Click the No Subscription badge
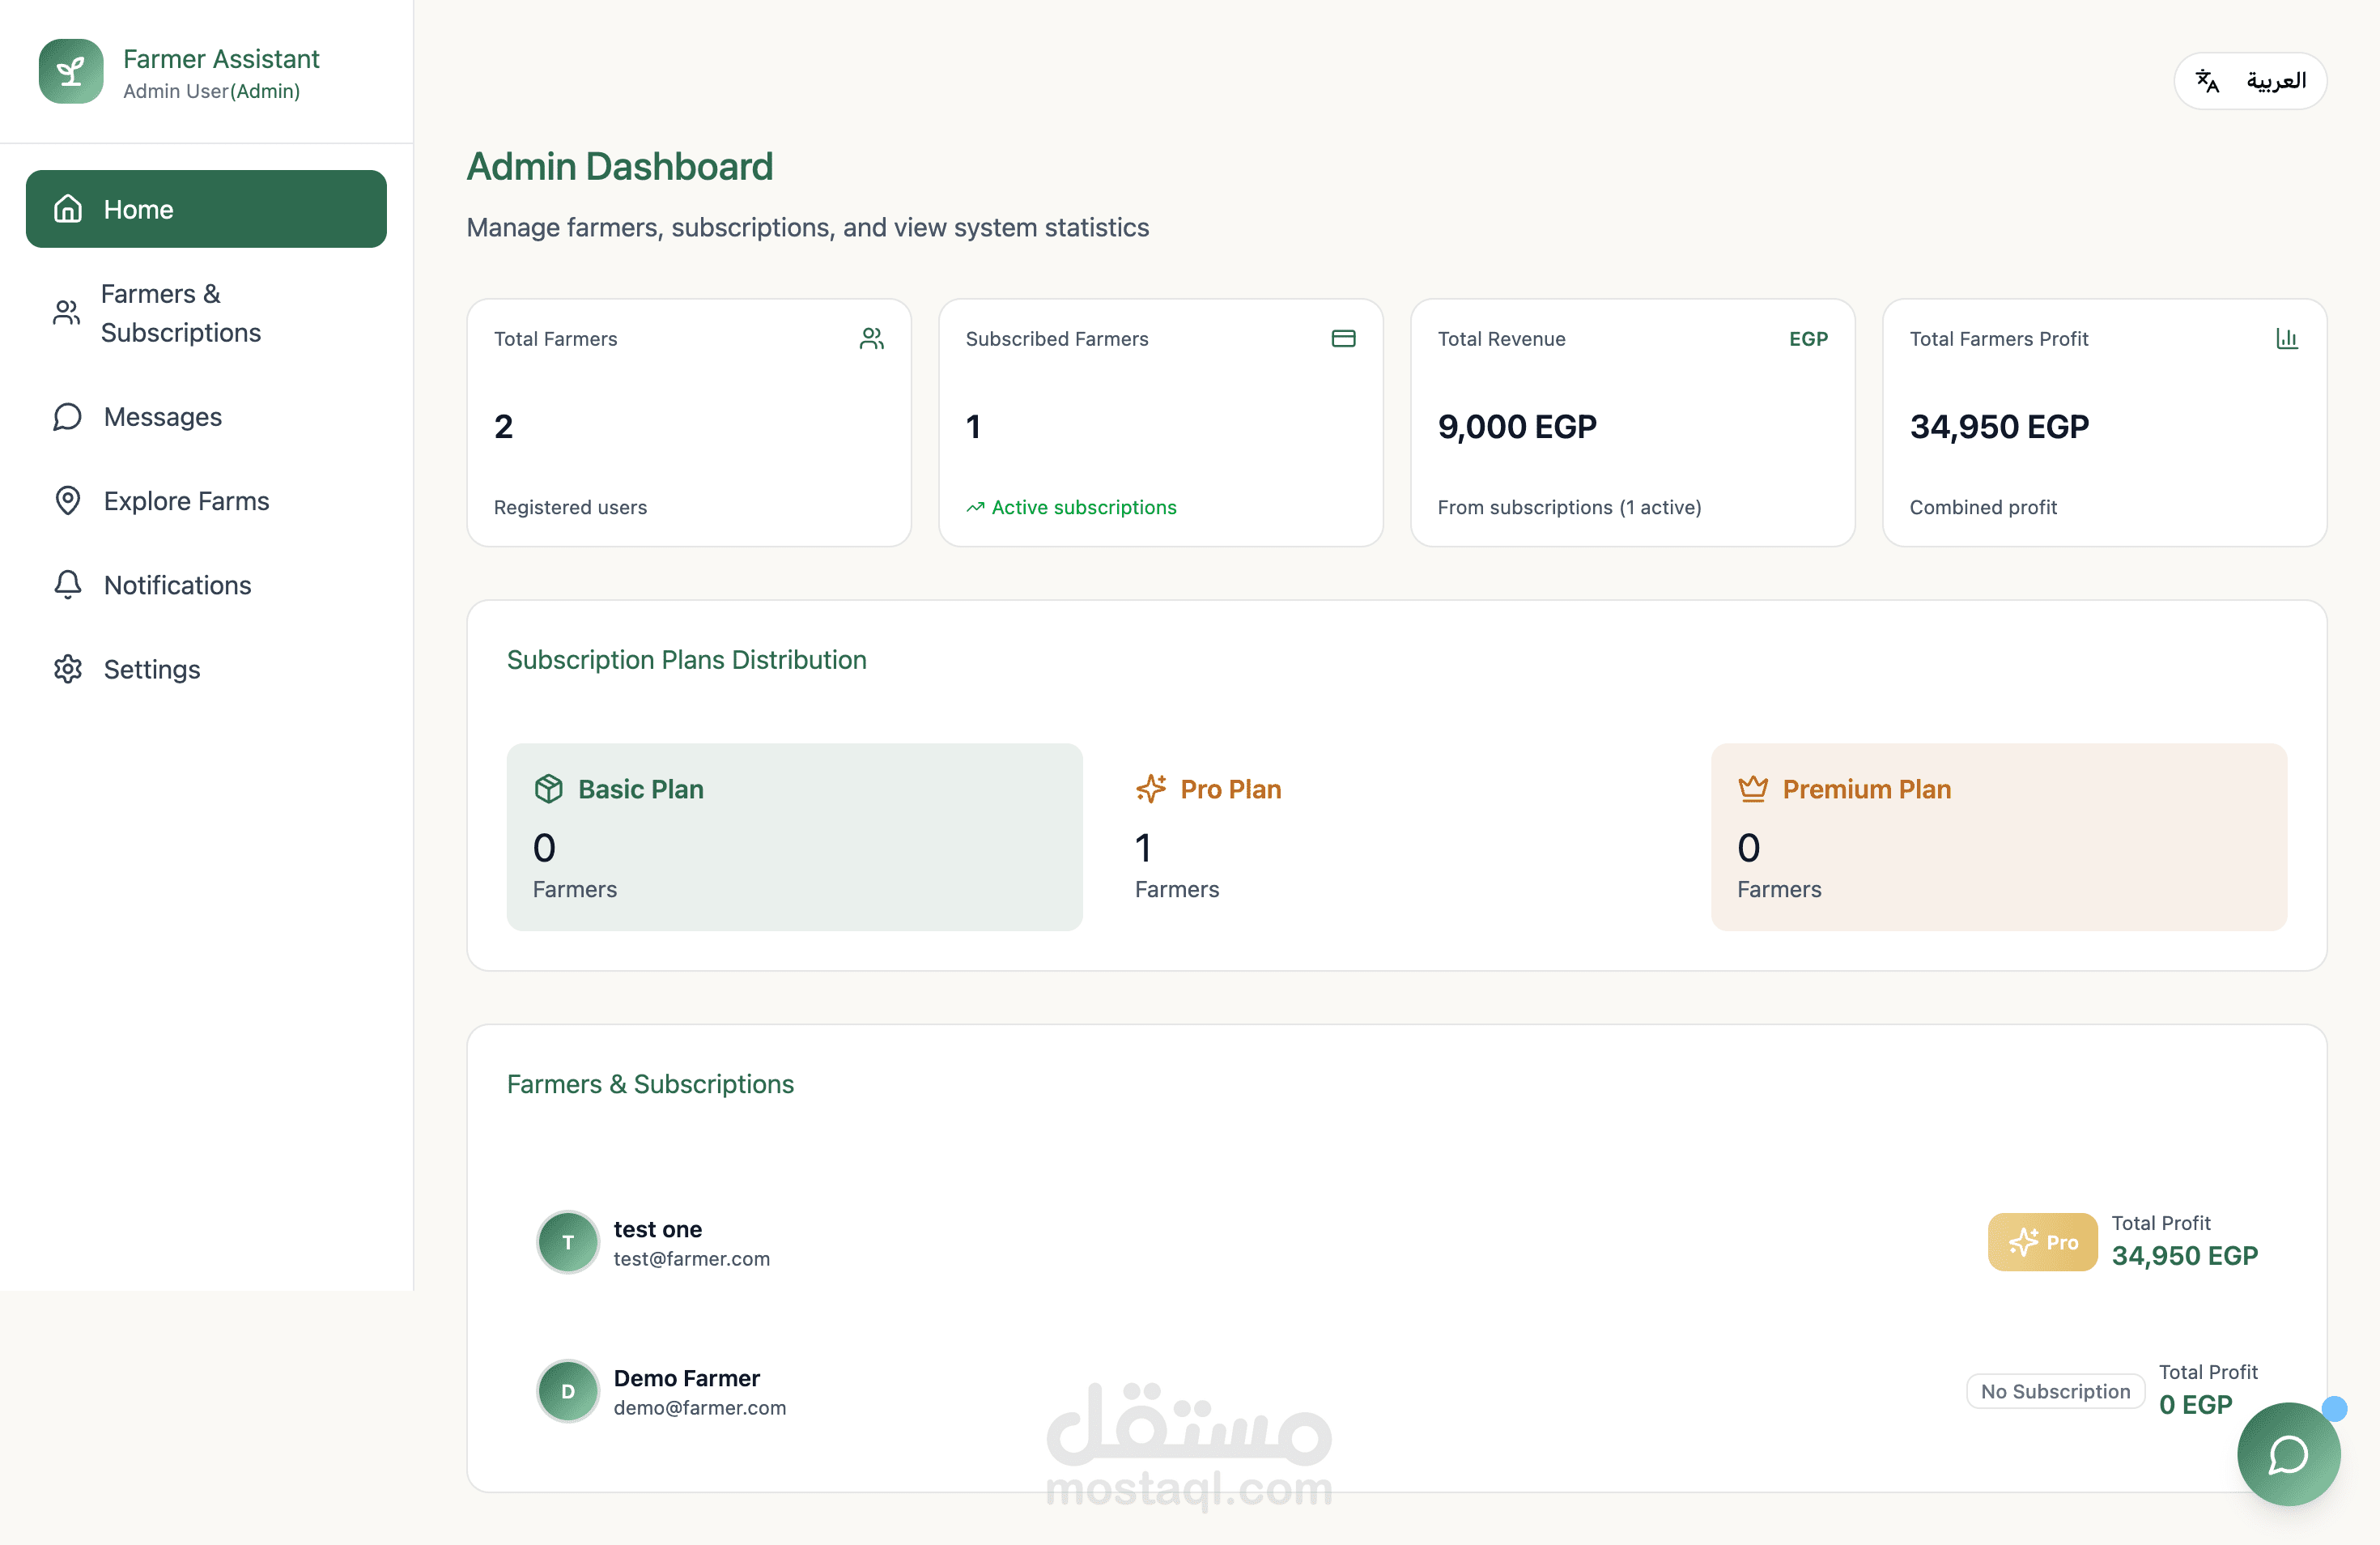Viewport: 2380px width, 1545px height. 2055,1391
